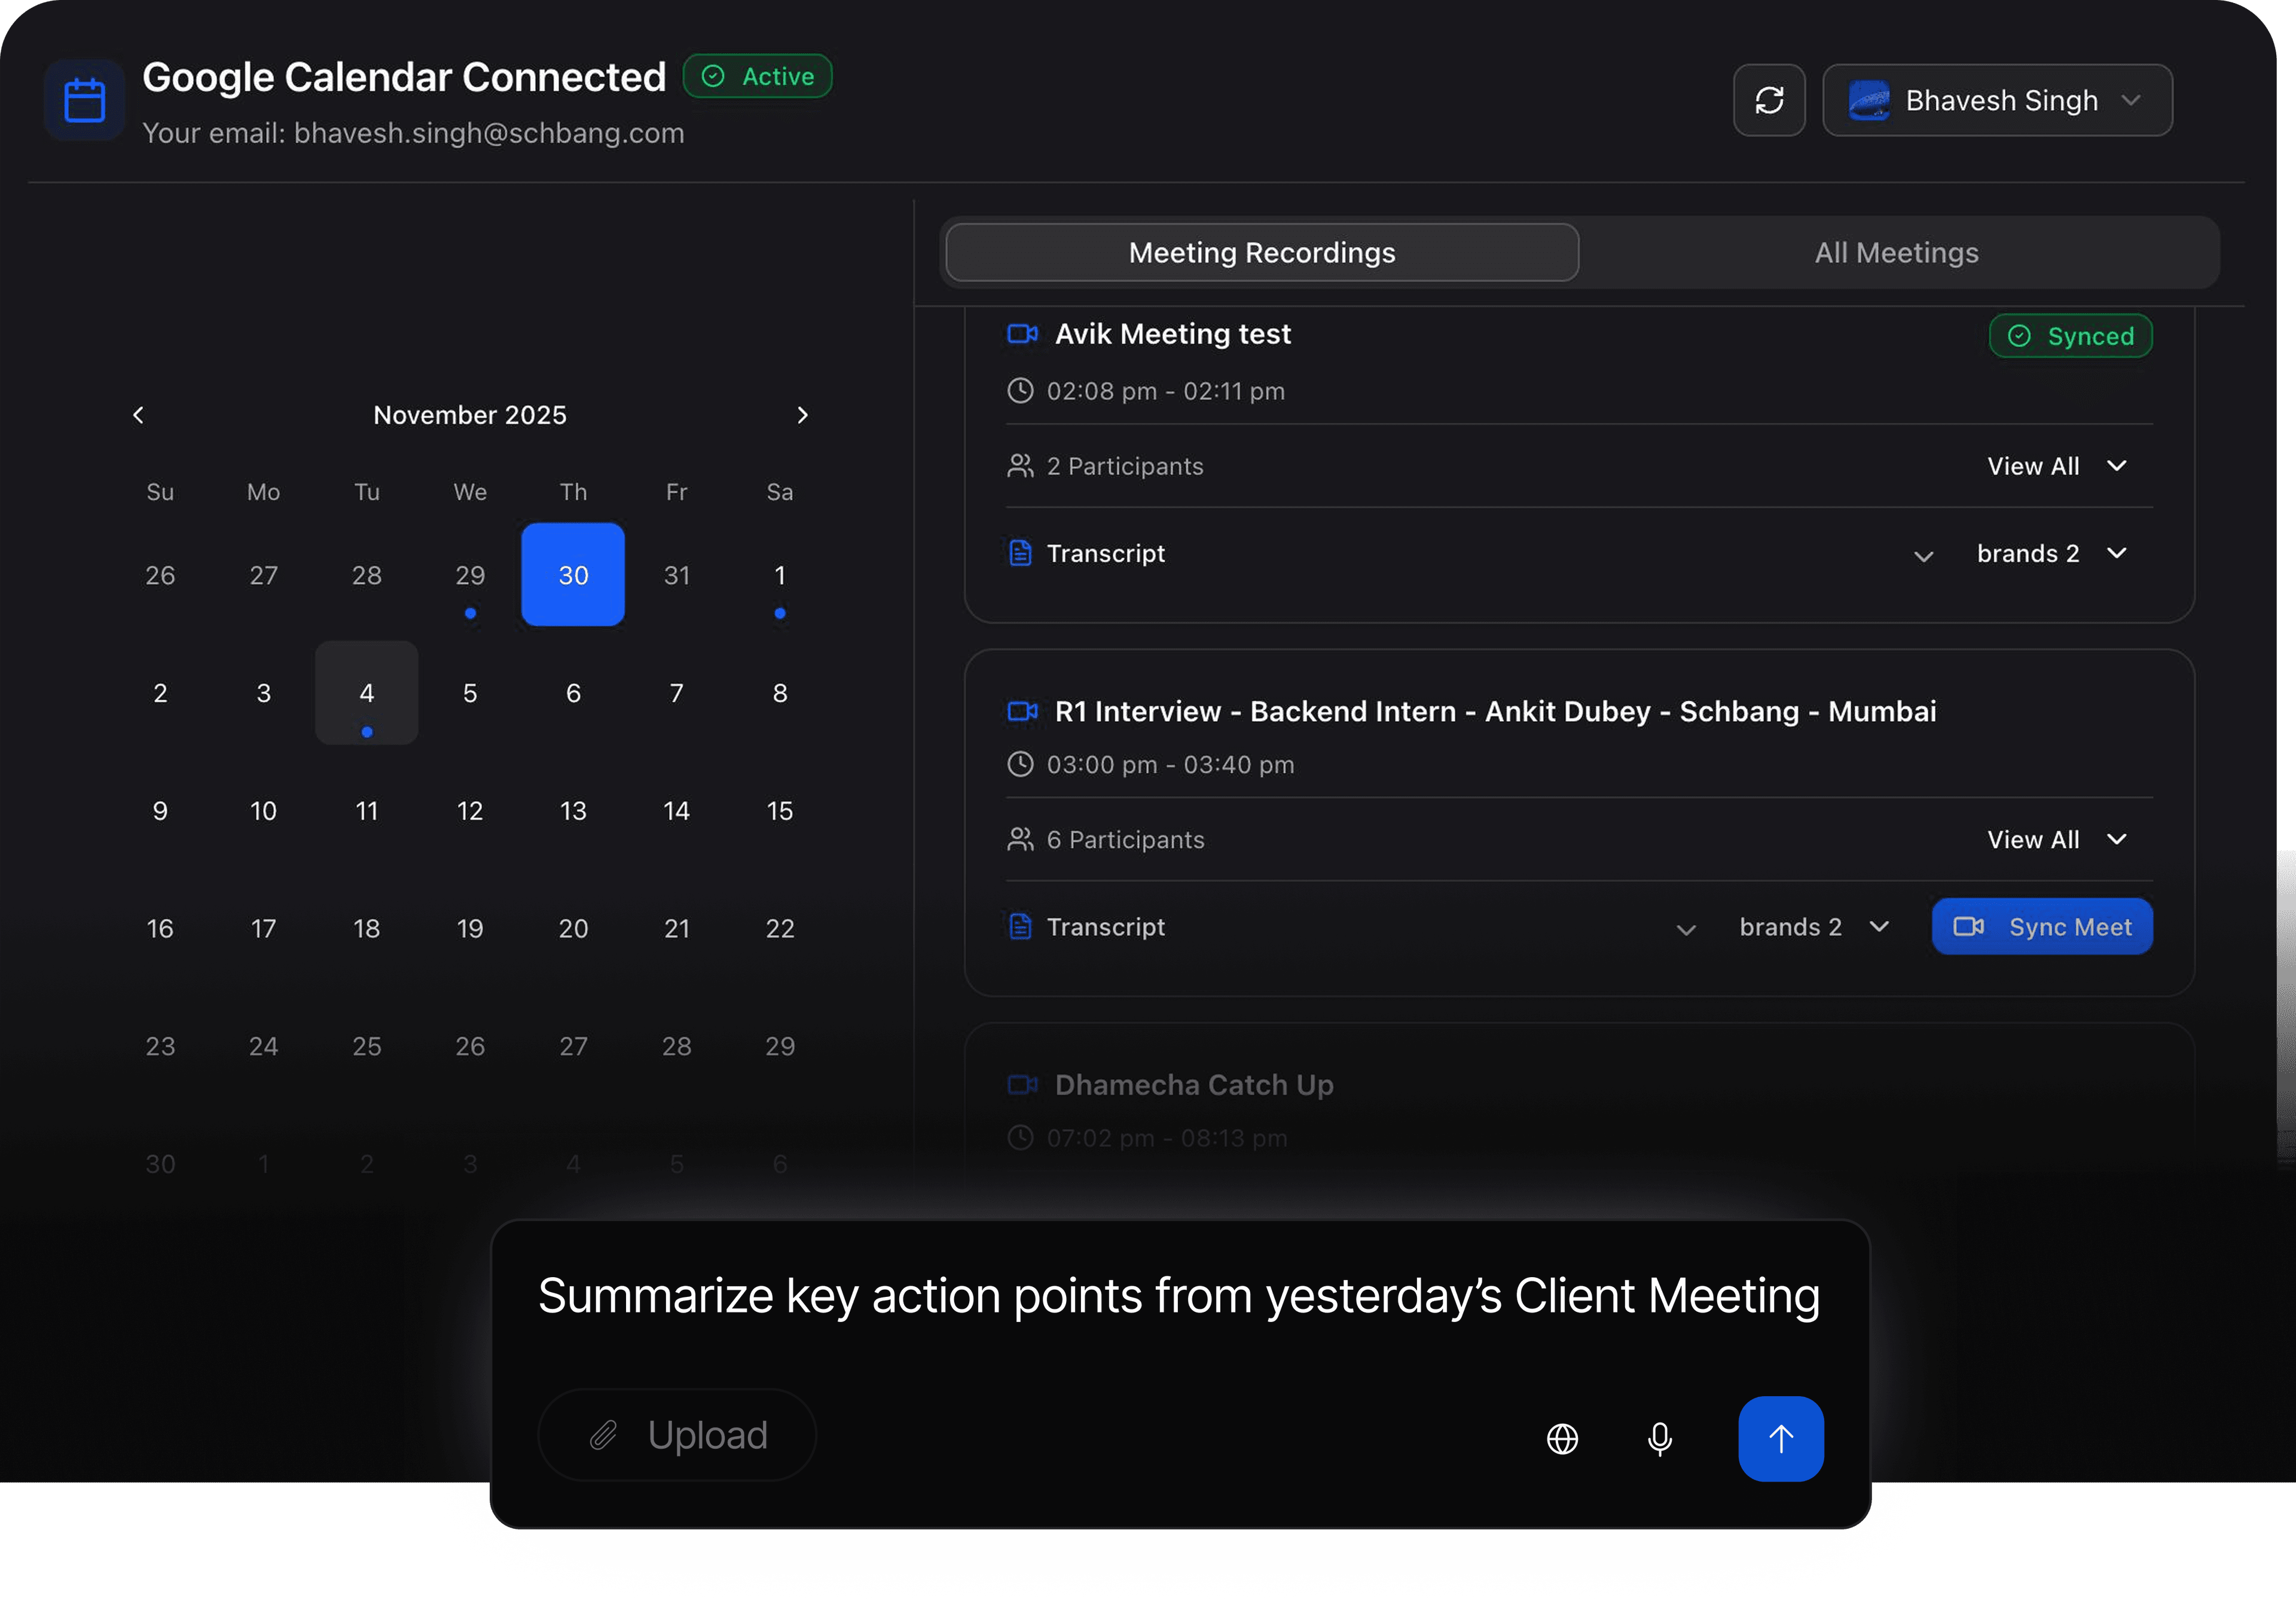Select November 4 on the calendar

[366, 692]
